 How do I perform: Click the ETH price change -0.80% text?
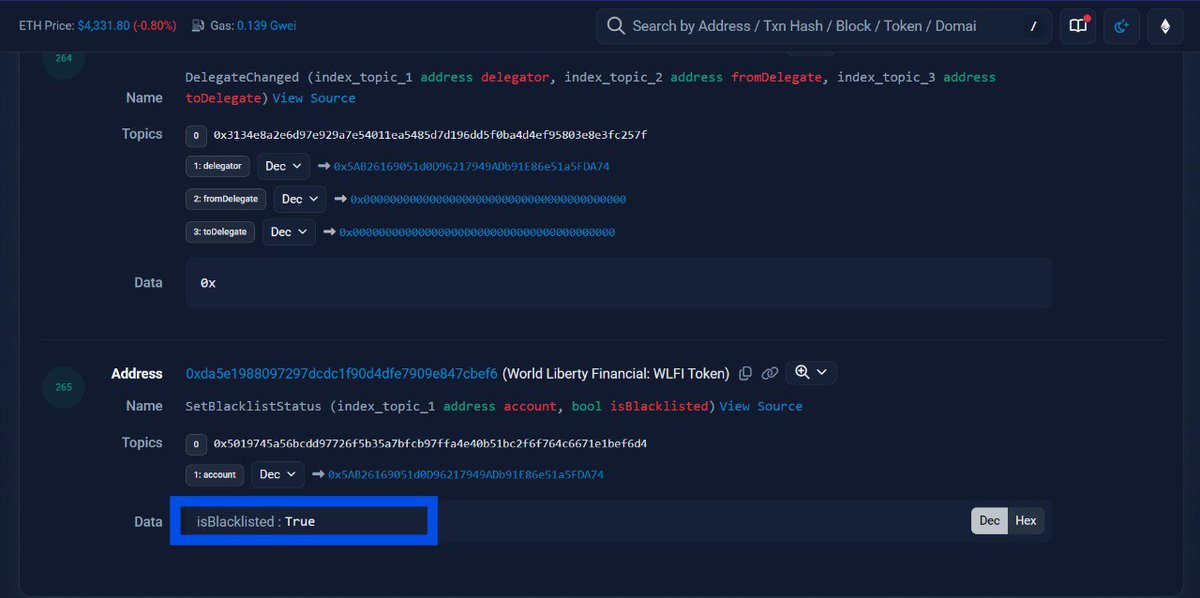pyautogui.click(x=156, y=26)
